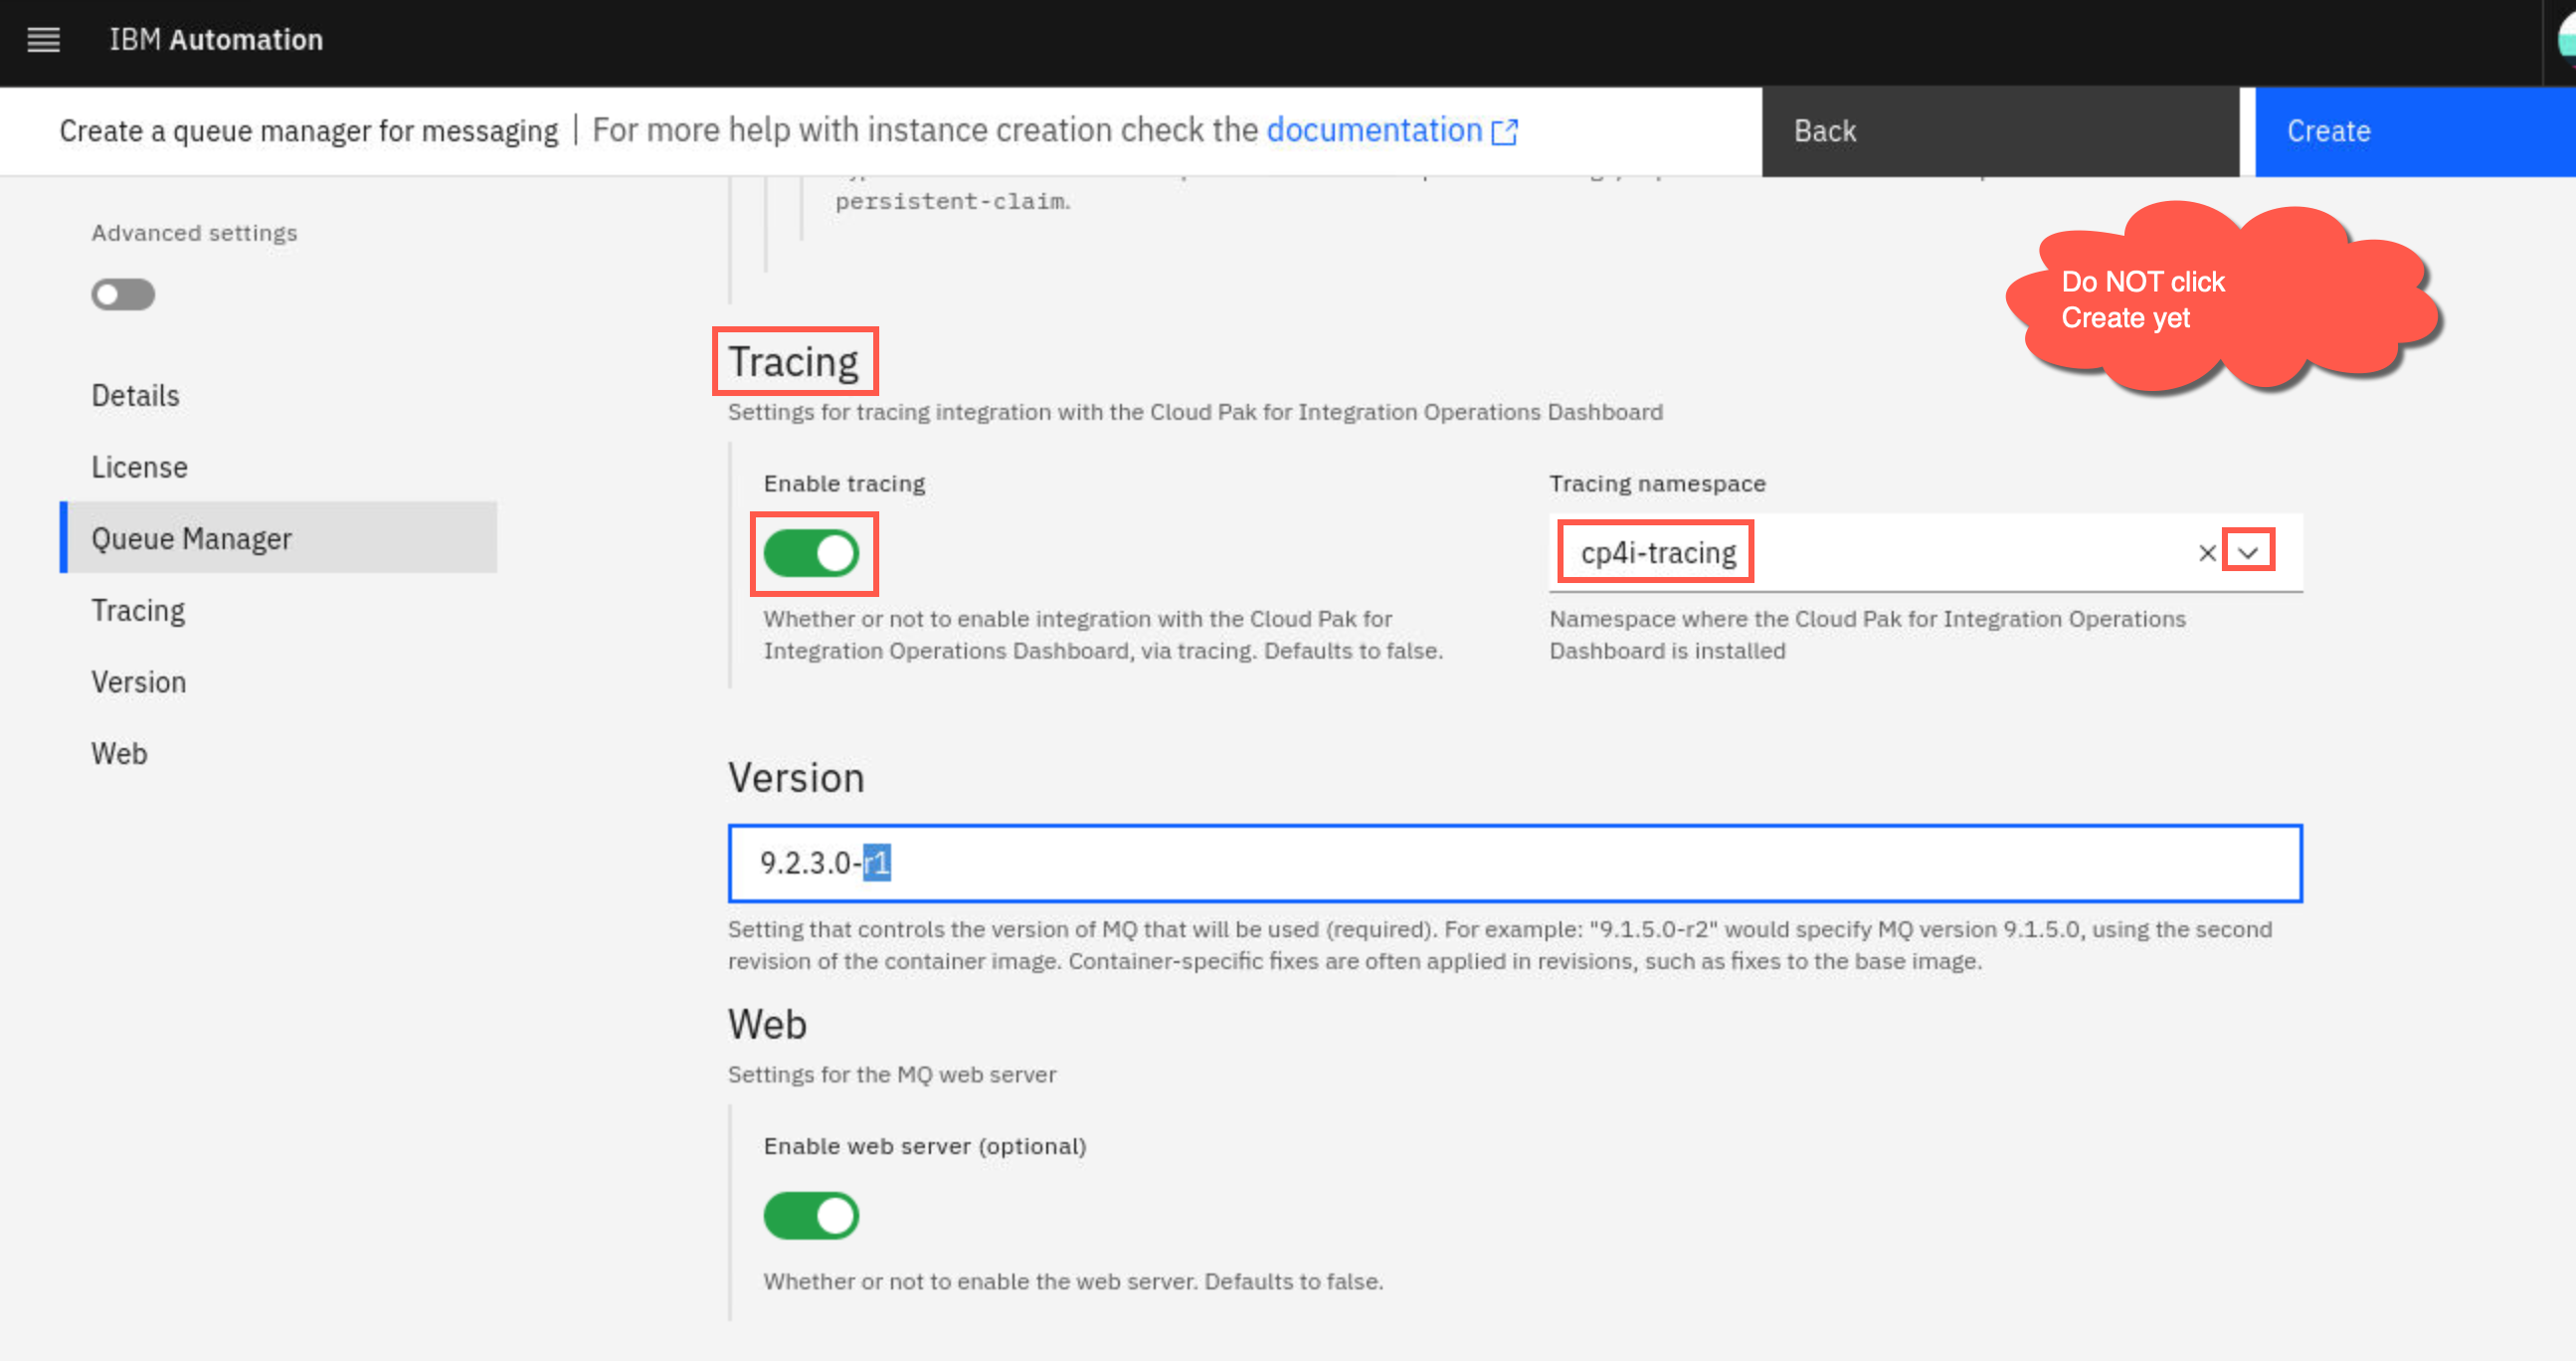Toggle the Advanced settings switch
Viewport: 2576px width, 1361px height.
tap(123, 295)
